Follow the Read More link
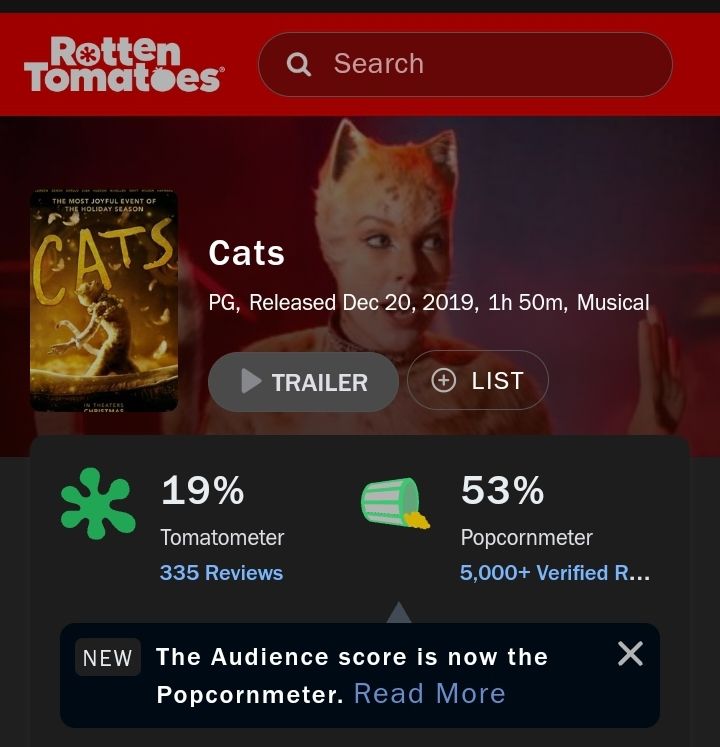Image resolution: width=720 pixels, height=747 pixels. 429,694
